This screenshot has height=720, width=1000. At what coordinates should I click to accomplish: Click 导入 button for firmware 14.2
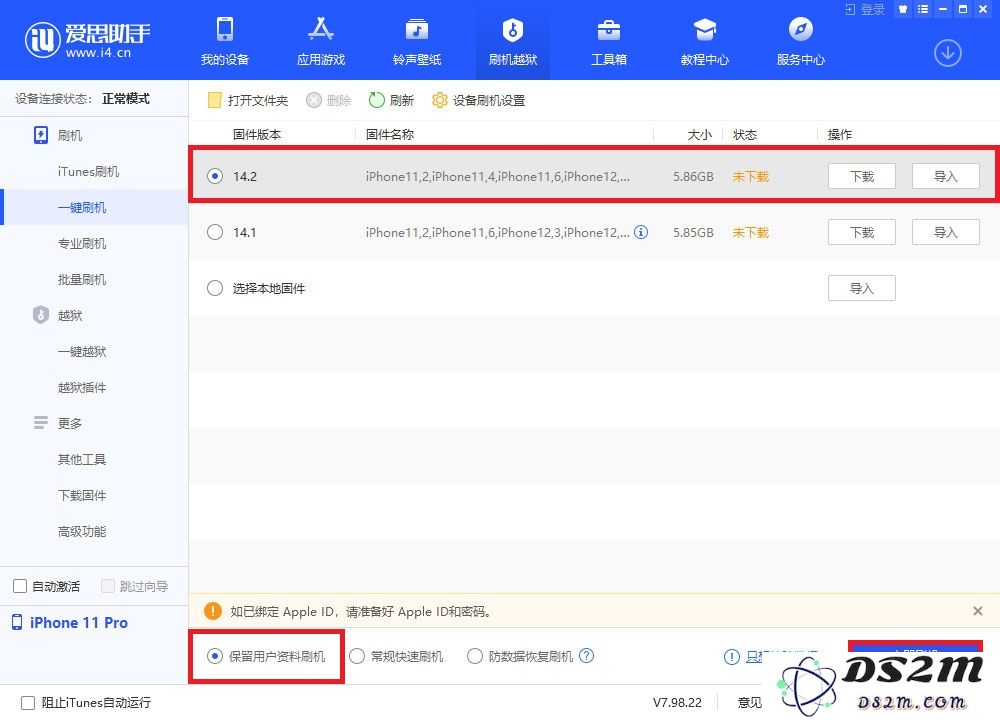coord(946,176)
